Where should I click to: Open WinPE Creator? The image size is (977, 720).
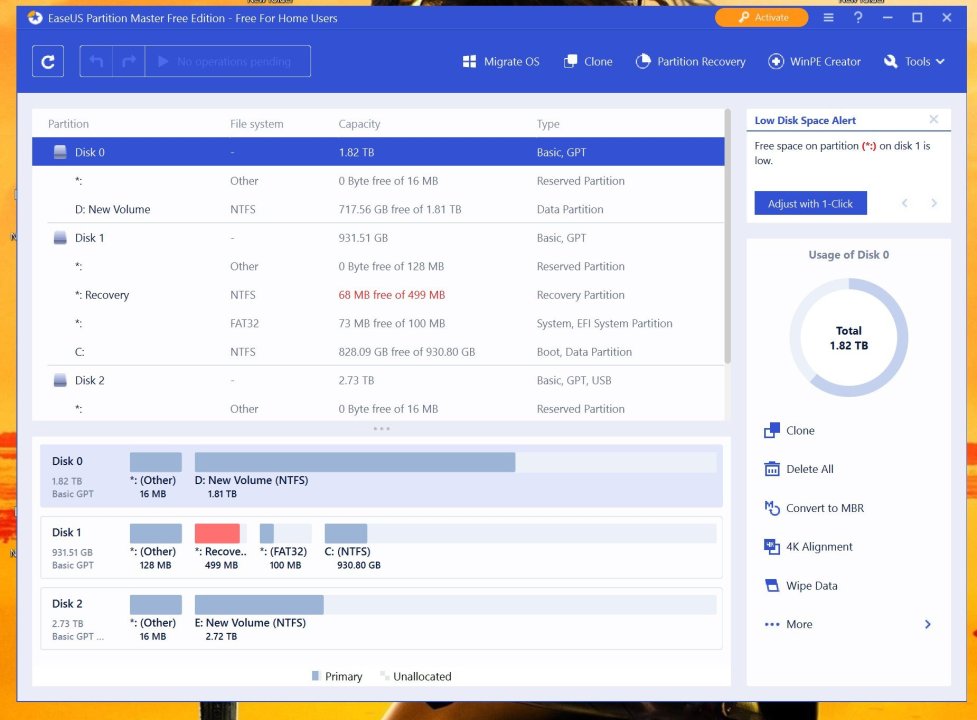click(814, 62)
